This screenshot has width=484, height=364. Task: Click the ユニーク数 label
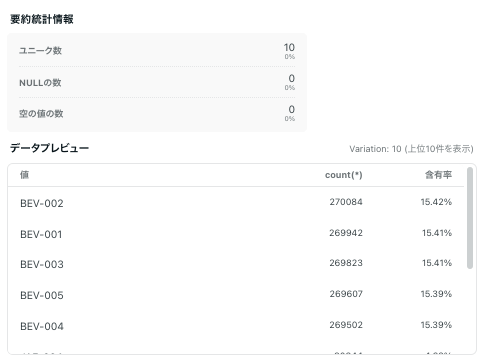[x=40, y=51]
